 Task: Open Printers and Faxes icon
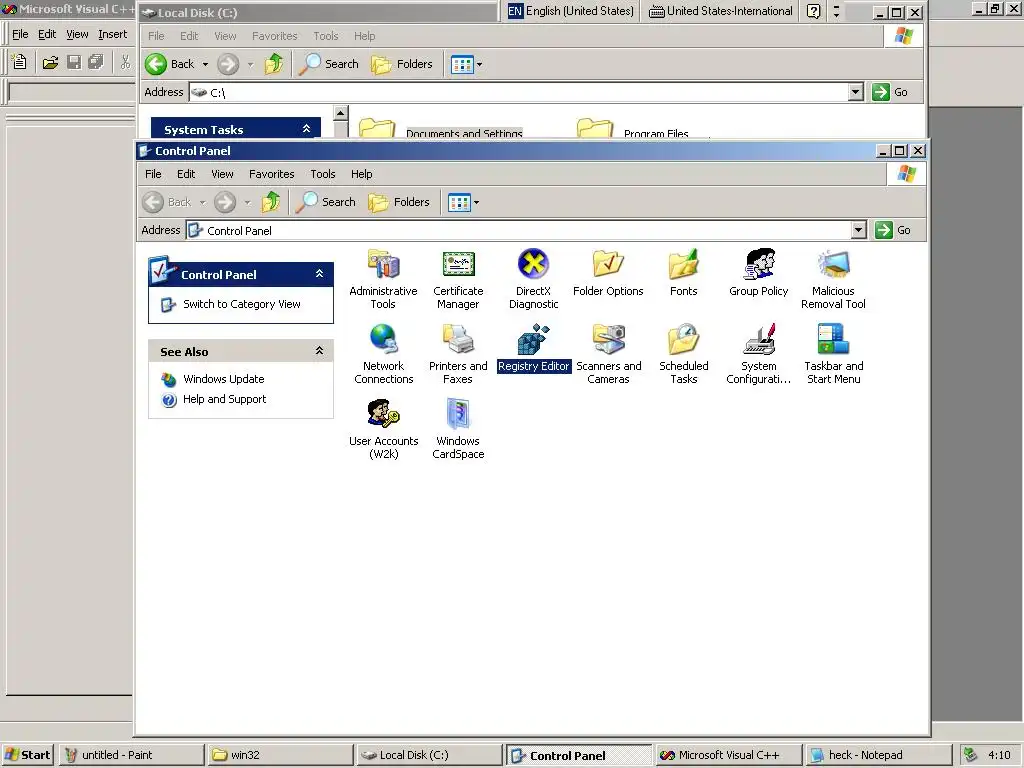(458, 340)
